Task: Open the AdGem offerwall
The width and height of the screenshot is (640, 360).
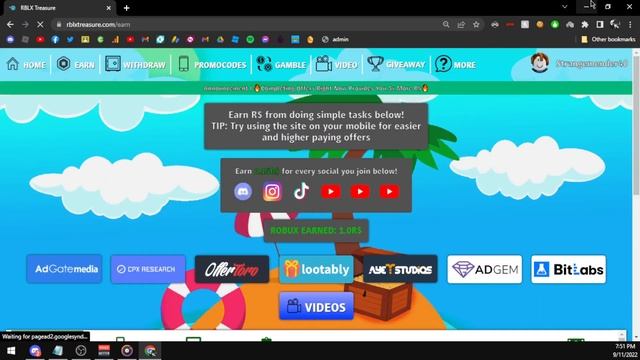Action: coord(484,269)
